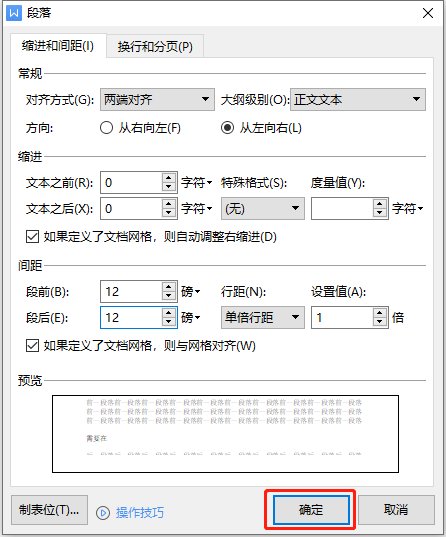This screenshot has width=446, height=537.
Task: Switch to the 缩进和间距 tab
Action: pos(58,46)
